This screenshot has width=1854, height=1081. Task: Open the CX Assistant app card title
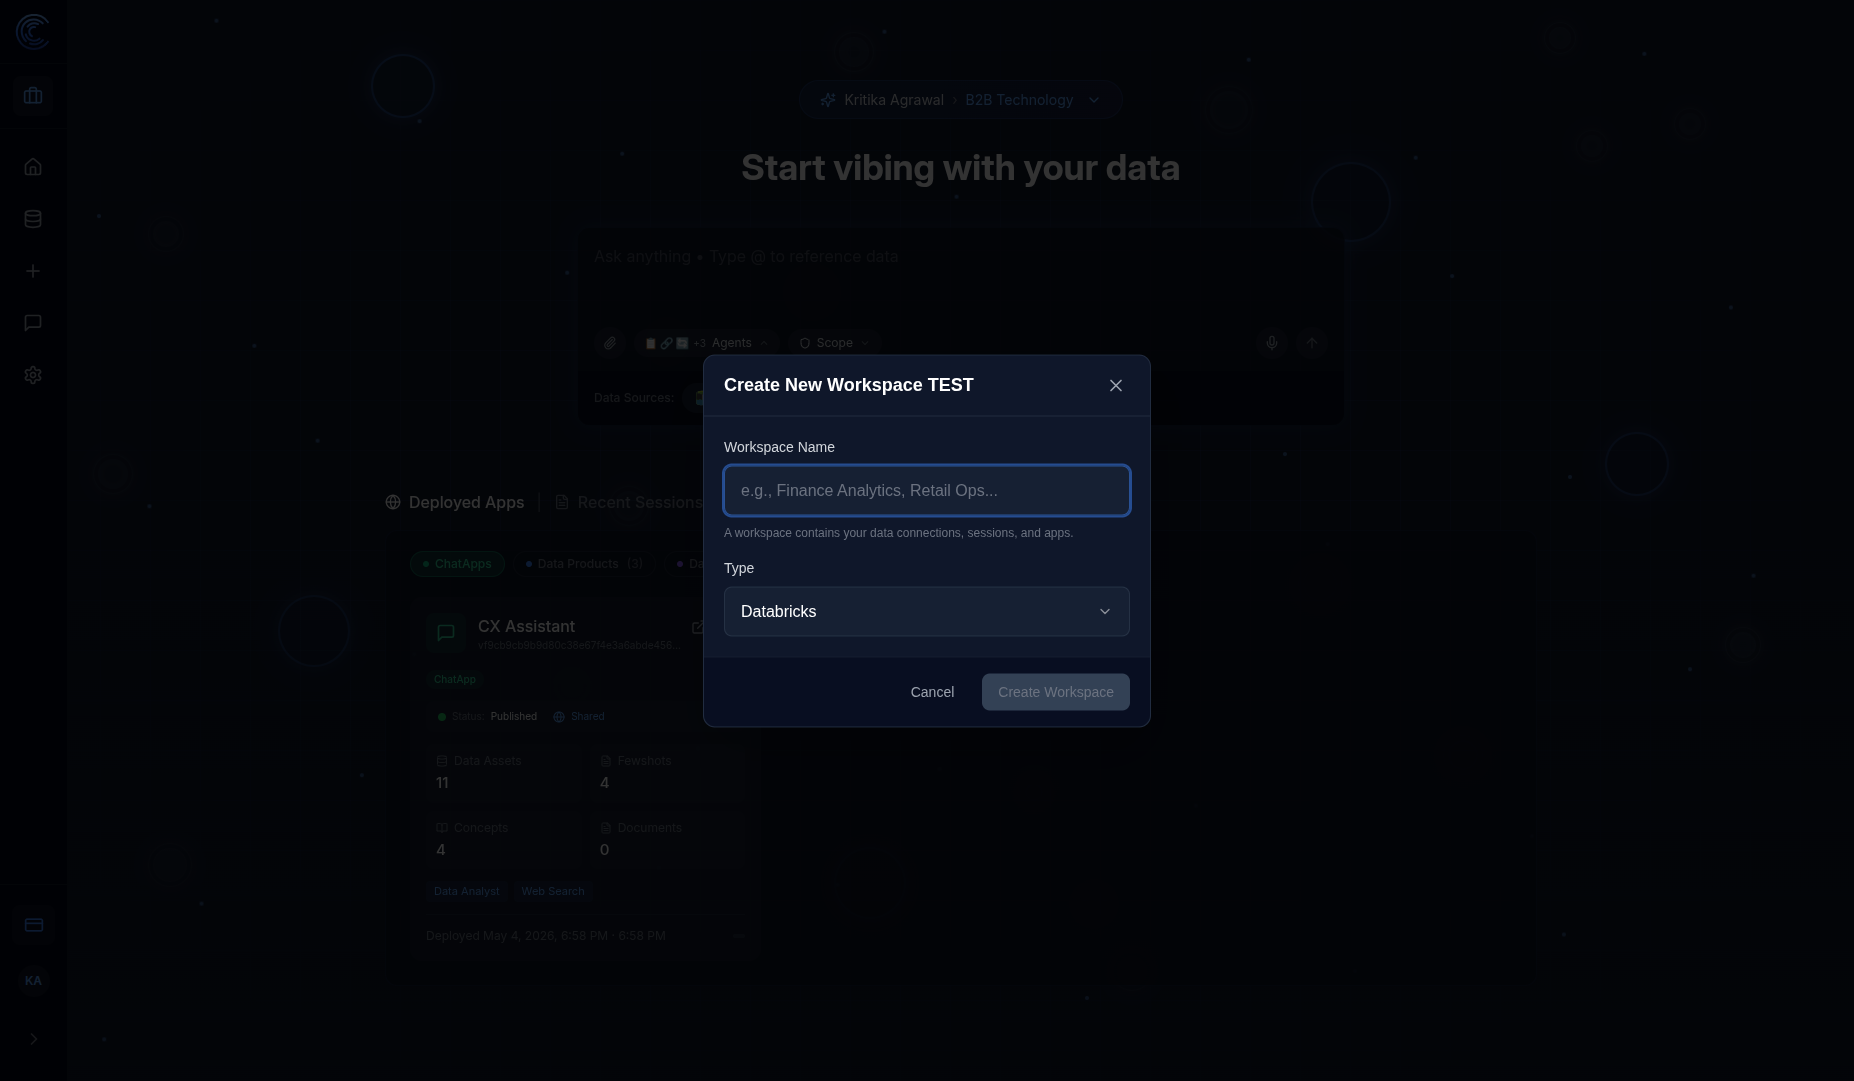pos(526,627)
